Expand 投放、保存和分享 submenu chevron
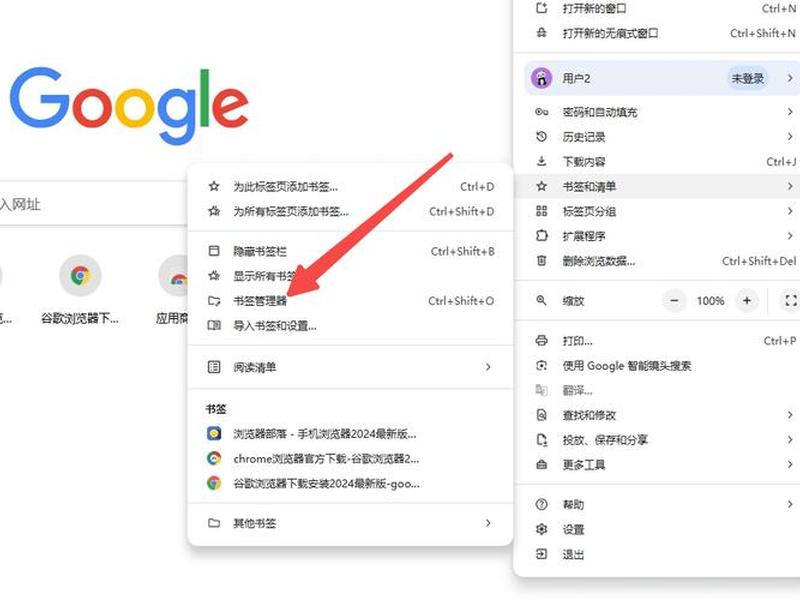This screenshot has width=800, height=600. coord(790,440)
